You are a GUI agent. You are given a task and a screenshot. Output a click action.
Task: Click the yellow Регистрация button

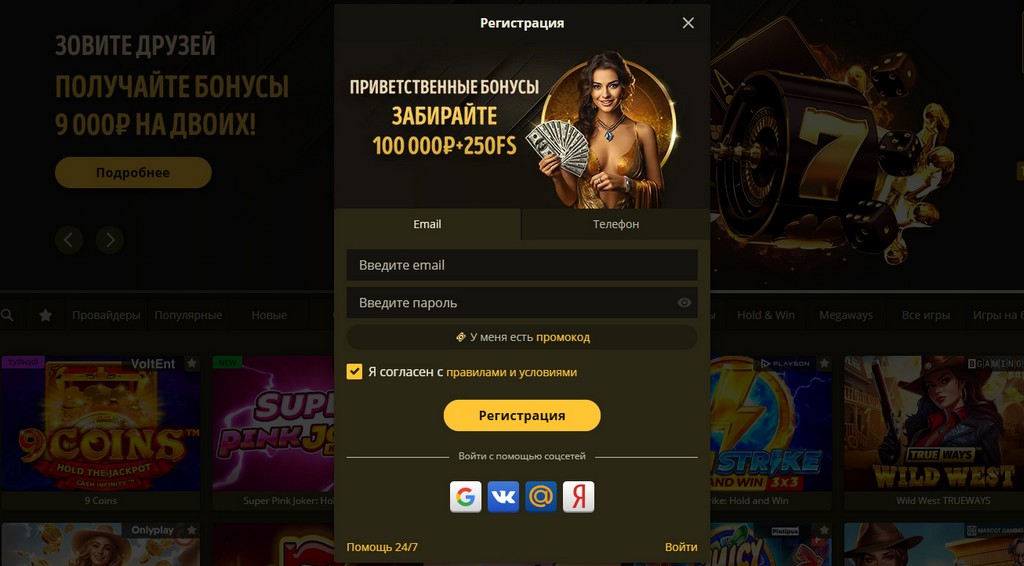522,416
